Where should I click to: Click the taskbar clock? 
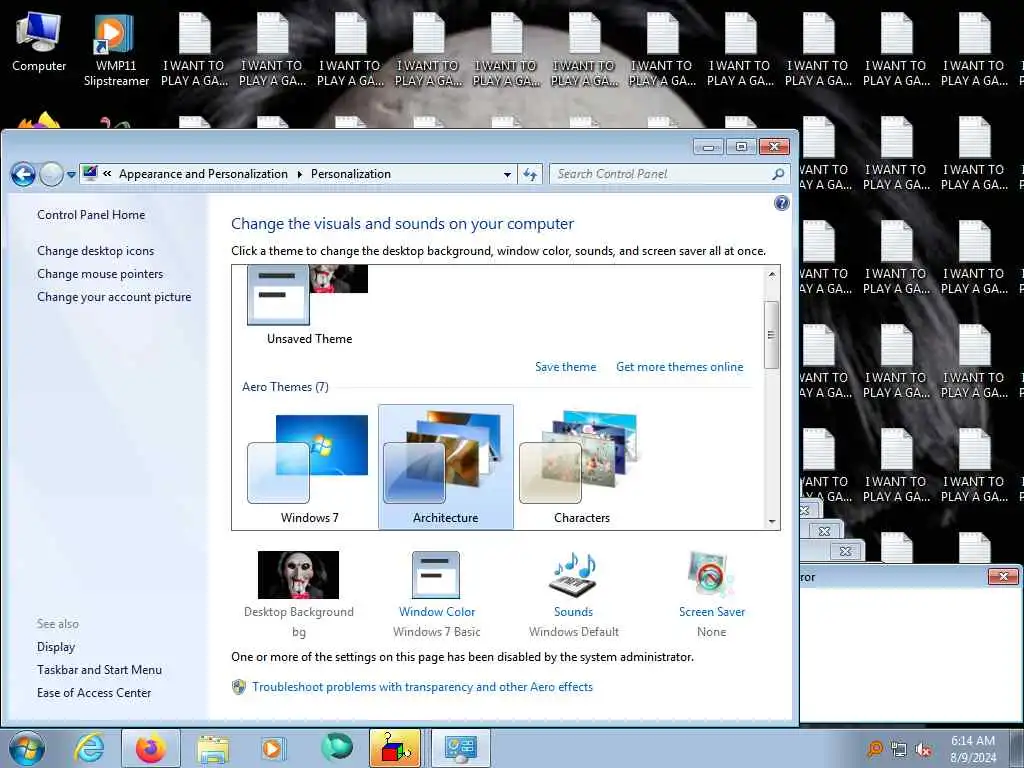coord(973,749)
